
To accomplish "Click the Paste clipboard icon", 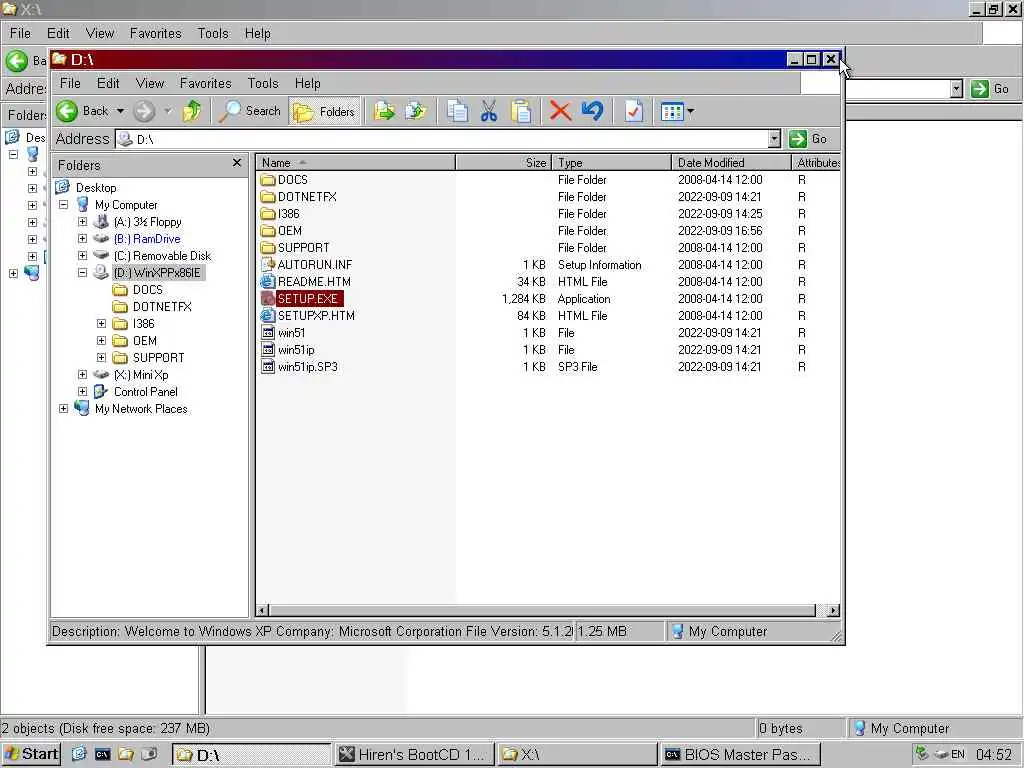I will 520,112.
